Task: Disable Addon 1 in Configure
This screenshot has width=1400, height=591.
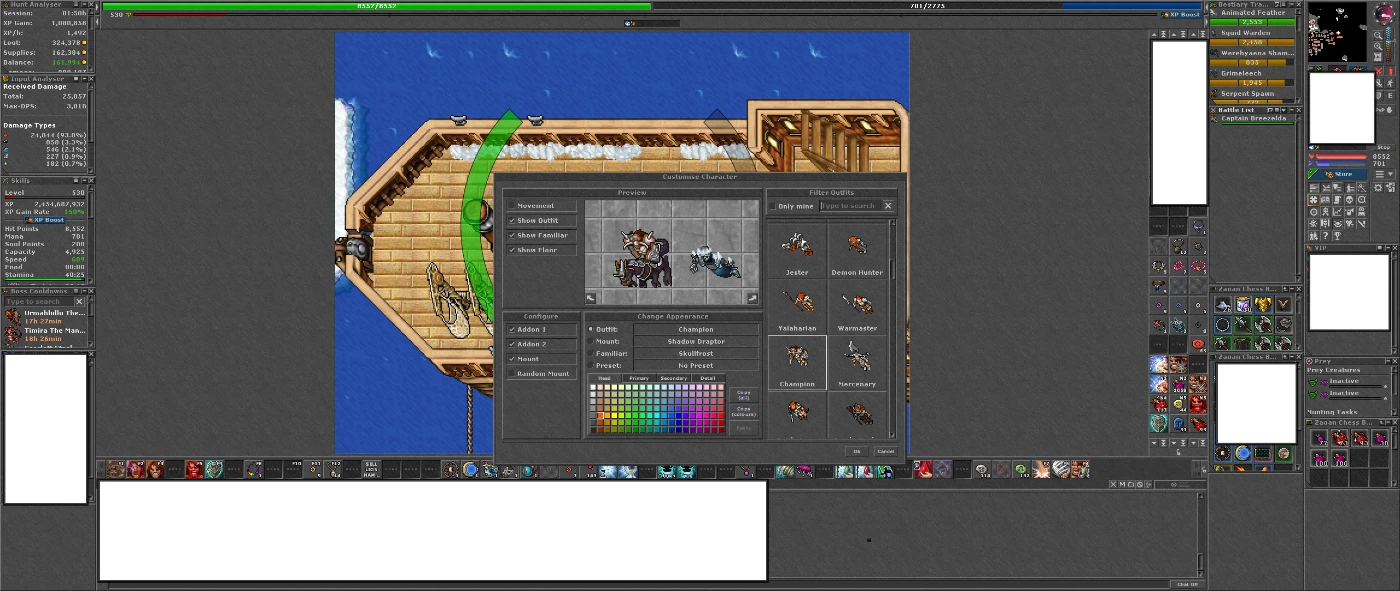Action: coord(511,329)
